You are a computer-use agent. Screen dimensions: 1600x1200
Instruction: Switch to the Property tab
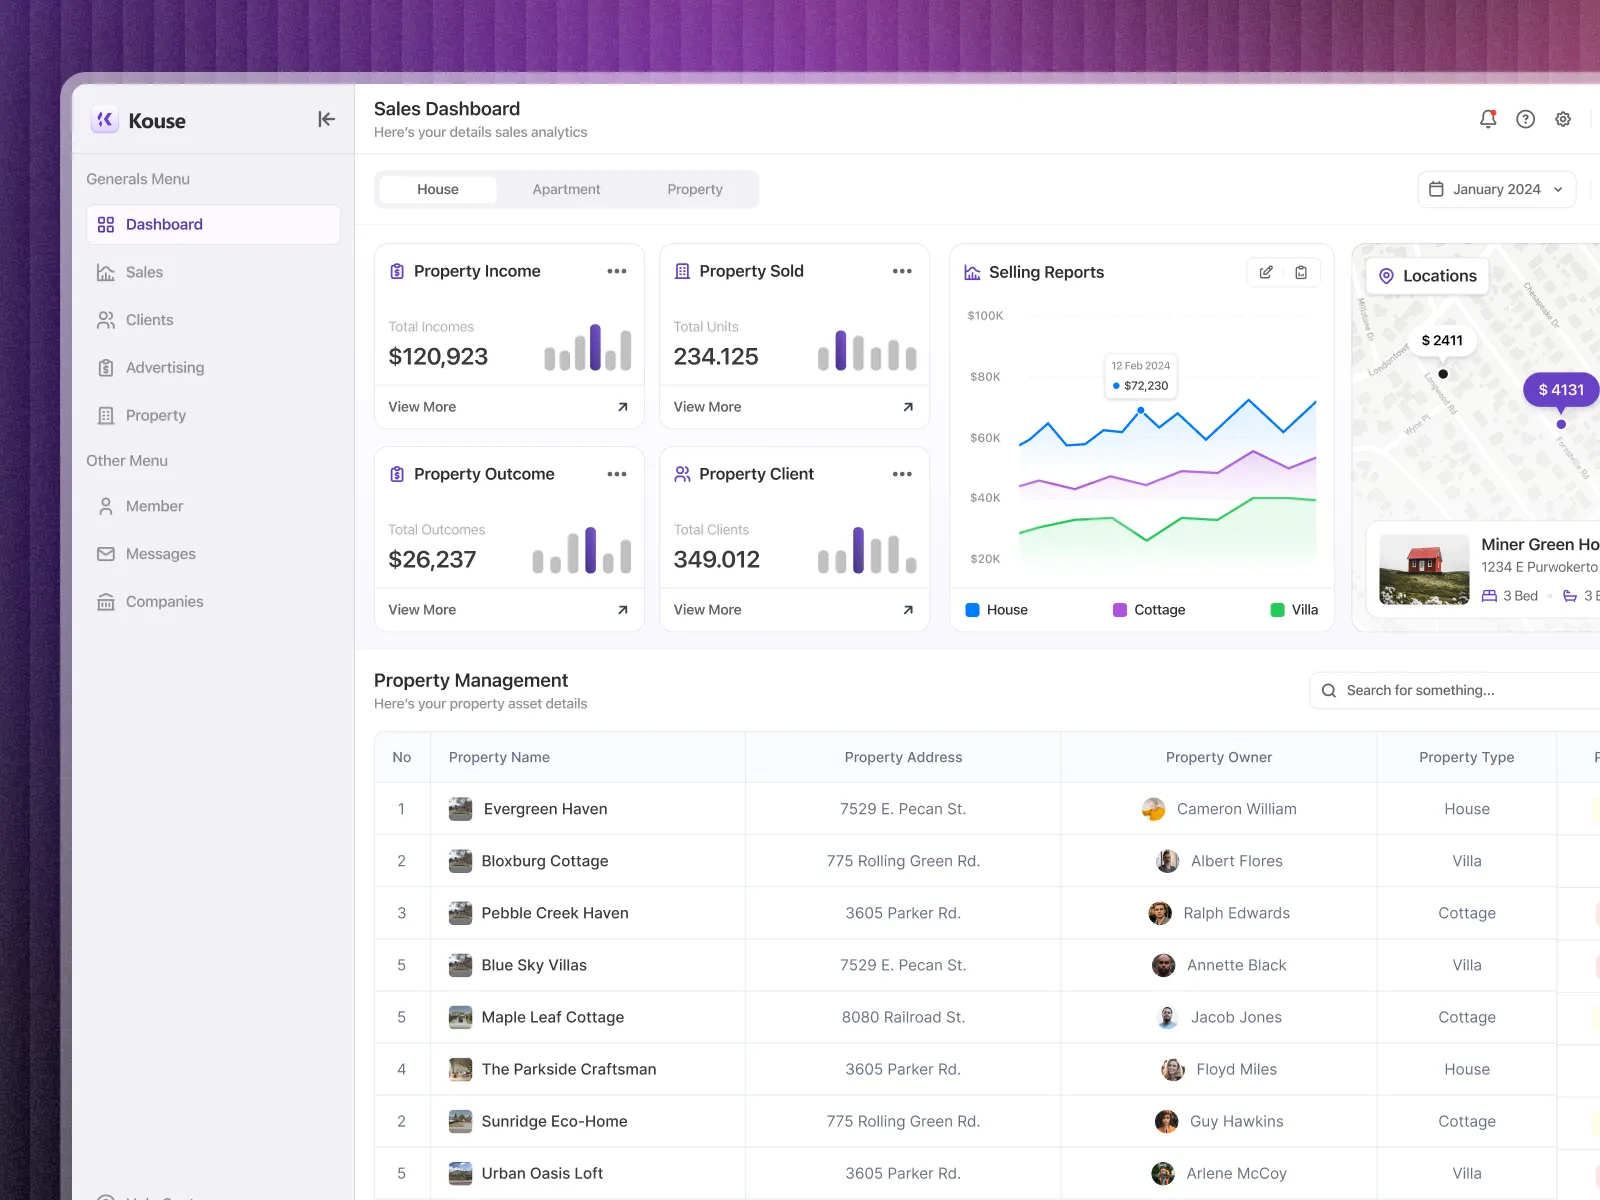(695, 190)
